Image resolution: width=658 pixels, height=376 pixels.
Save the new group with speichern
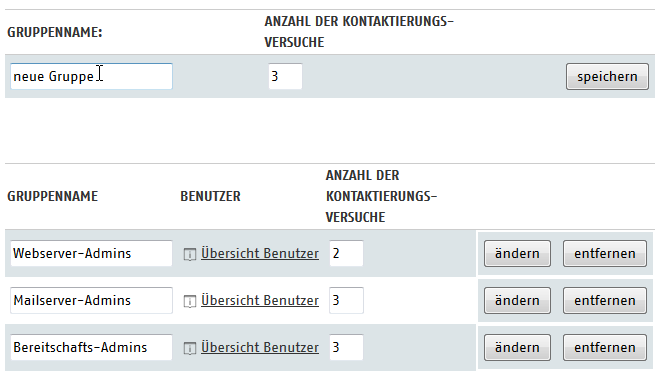(x=607, y=76)
